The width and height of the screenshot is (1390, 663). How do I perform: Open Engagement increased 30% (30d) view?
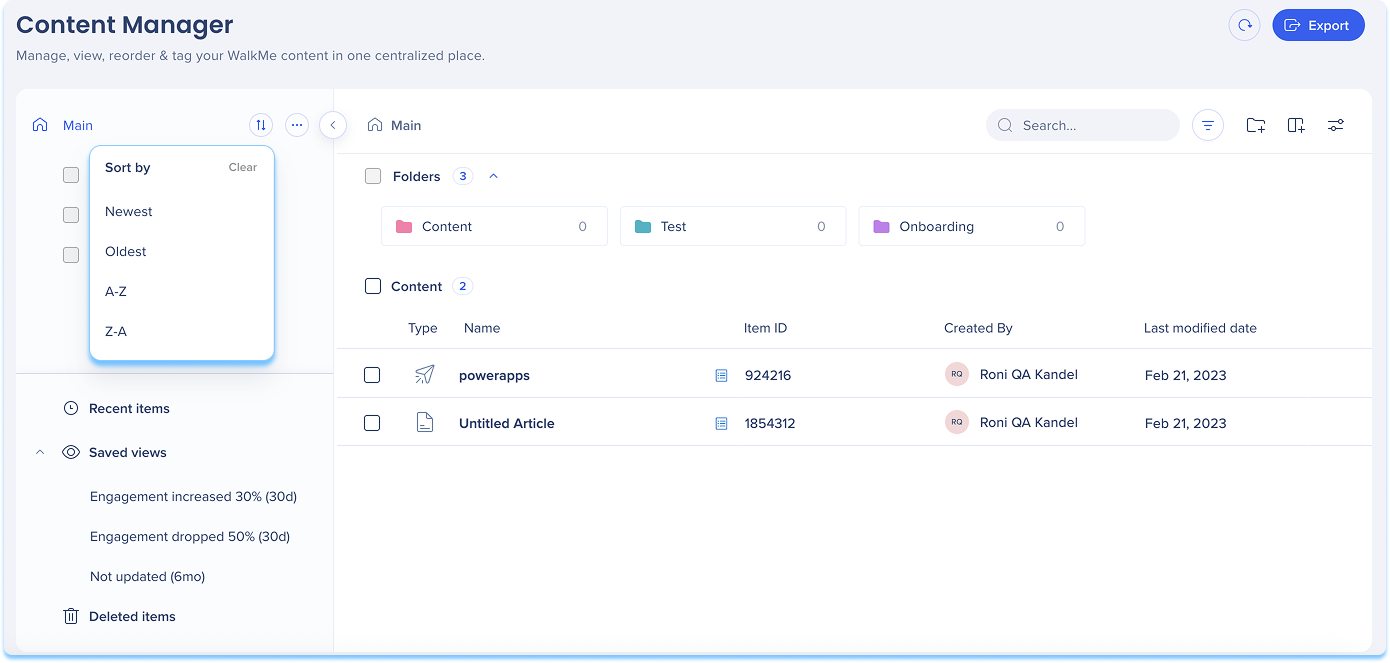coord(193,496)
